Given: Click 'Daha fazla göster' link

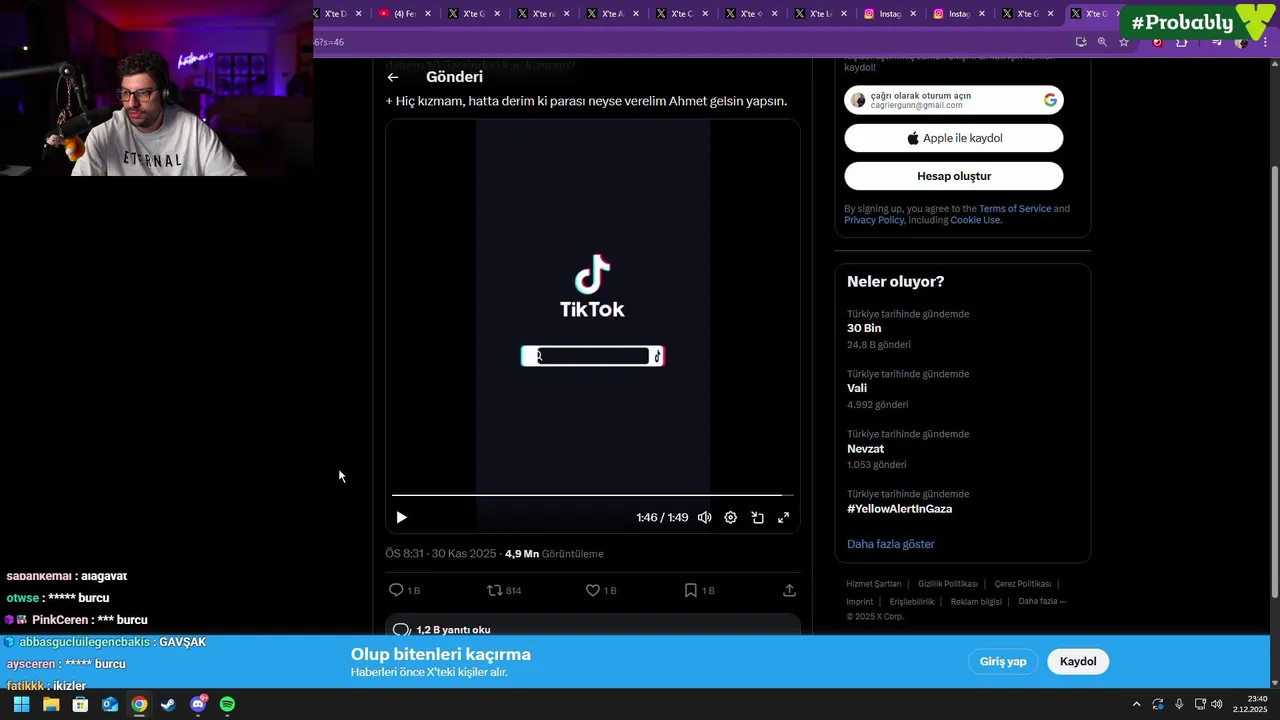Looking at the screenshot, I should coord(891,544).
